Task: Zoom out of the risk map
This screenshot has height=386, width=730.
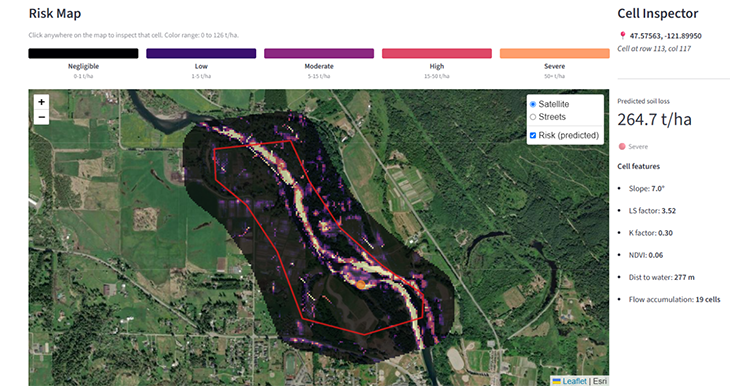Action: (x=41, y=117)
